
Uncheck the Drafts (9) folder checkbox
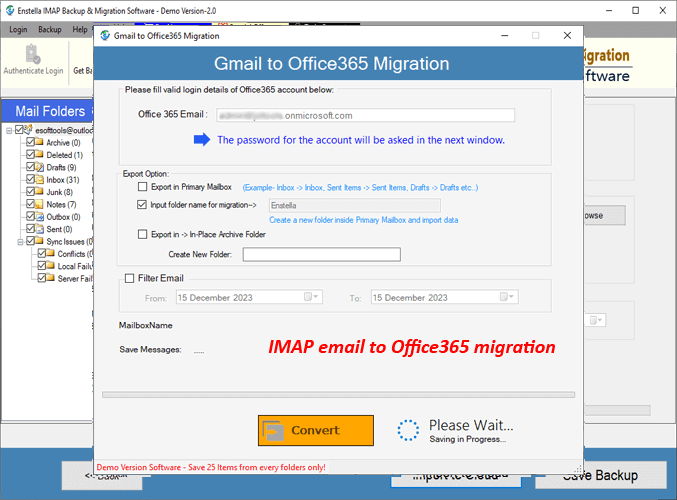30,167
